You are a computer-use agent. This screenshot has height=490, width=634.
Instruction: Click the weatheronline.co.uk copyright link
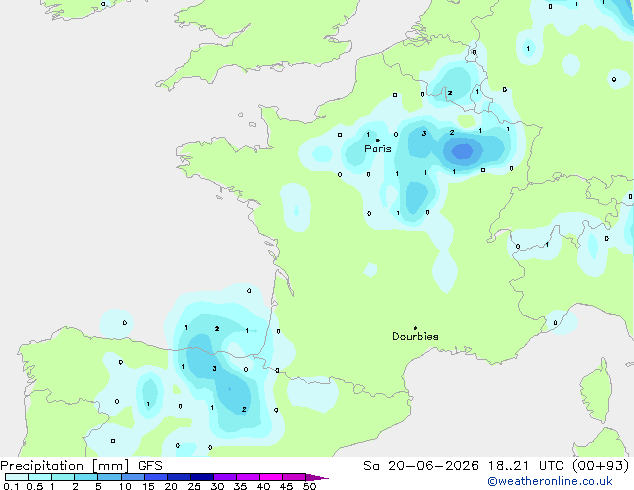[x=550, y=481]
